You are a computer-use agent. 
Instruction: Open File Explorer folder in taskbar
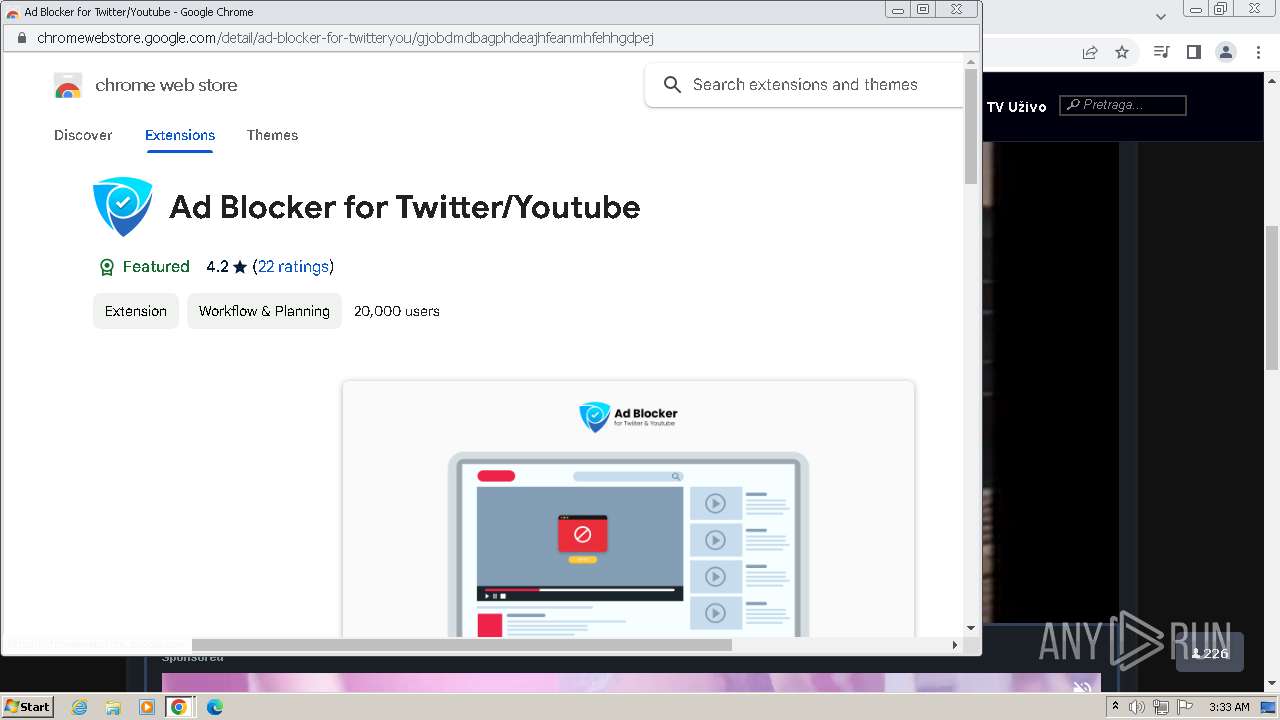113,707
